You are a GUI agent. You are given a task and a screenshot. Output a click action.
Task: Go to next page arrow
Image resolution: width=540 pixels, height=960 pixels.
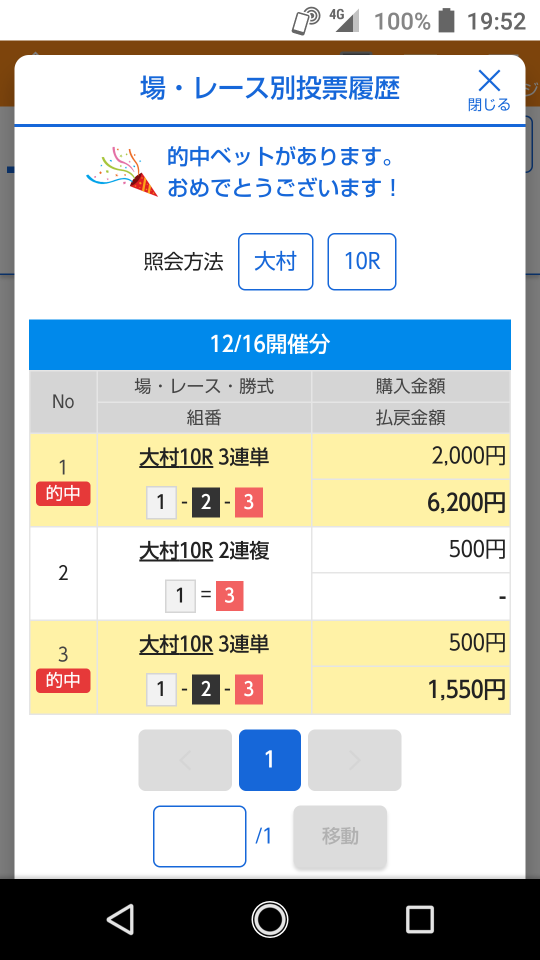click(x=354, y=760)
